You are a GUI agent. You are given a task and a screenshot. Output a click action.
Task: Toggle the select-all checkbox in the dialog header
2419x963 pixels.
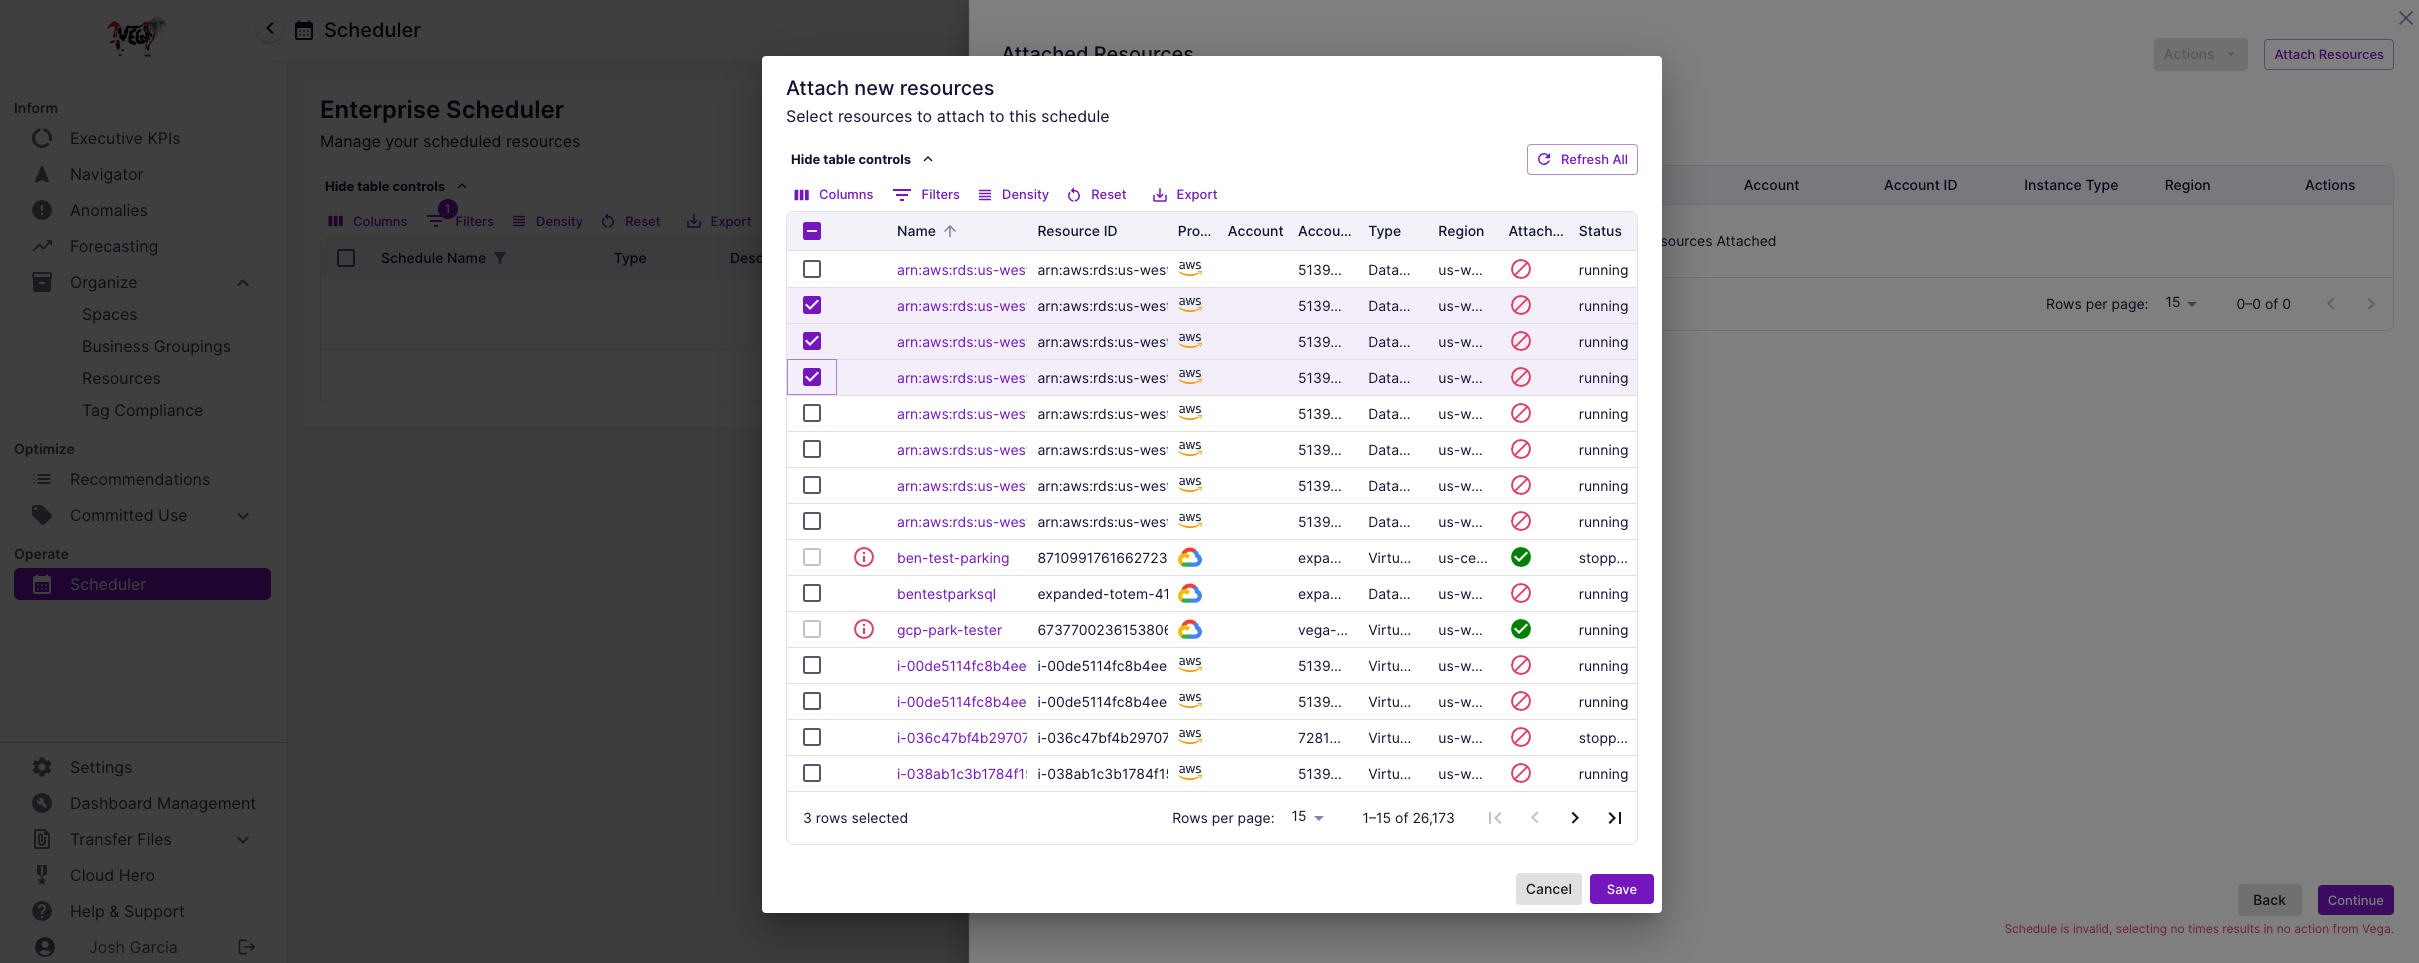click(x=812, y=231)
